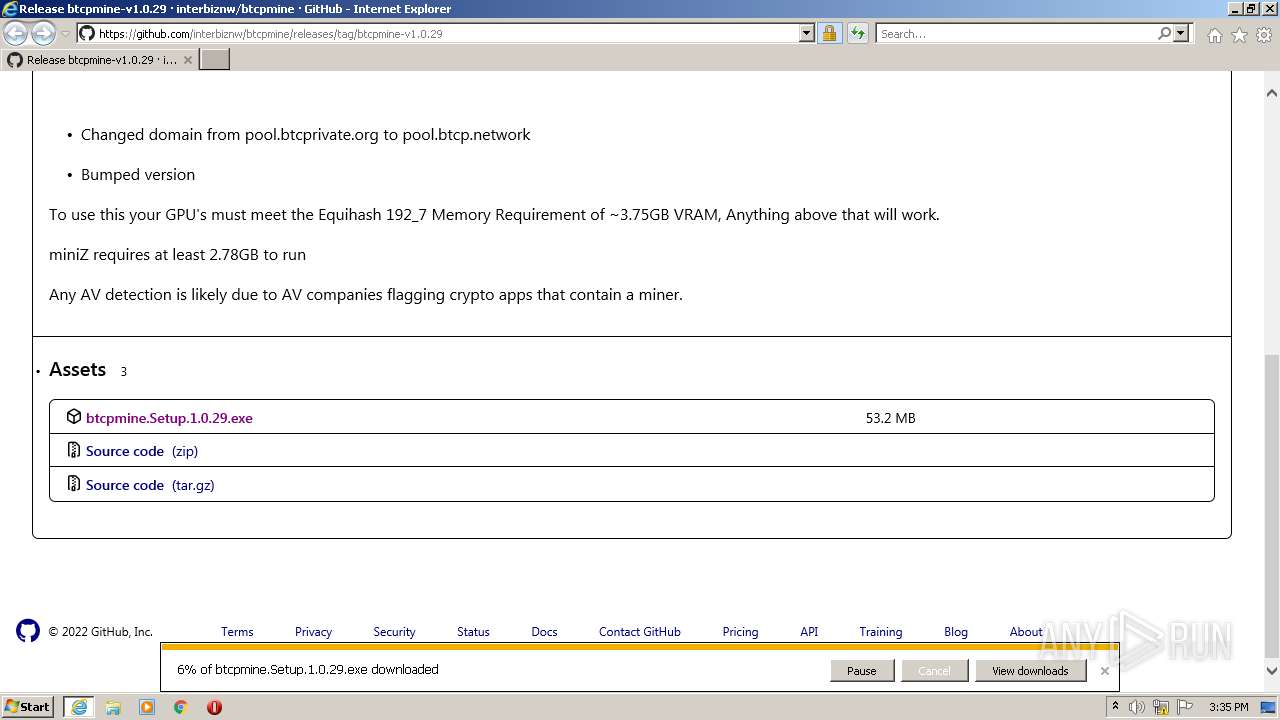The width and height of the screenshot is (1280, 720).
Task: Click the GitHub Octocat footer logo
Action: (x=28, y=630)
